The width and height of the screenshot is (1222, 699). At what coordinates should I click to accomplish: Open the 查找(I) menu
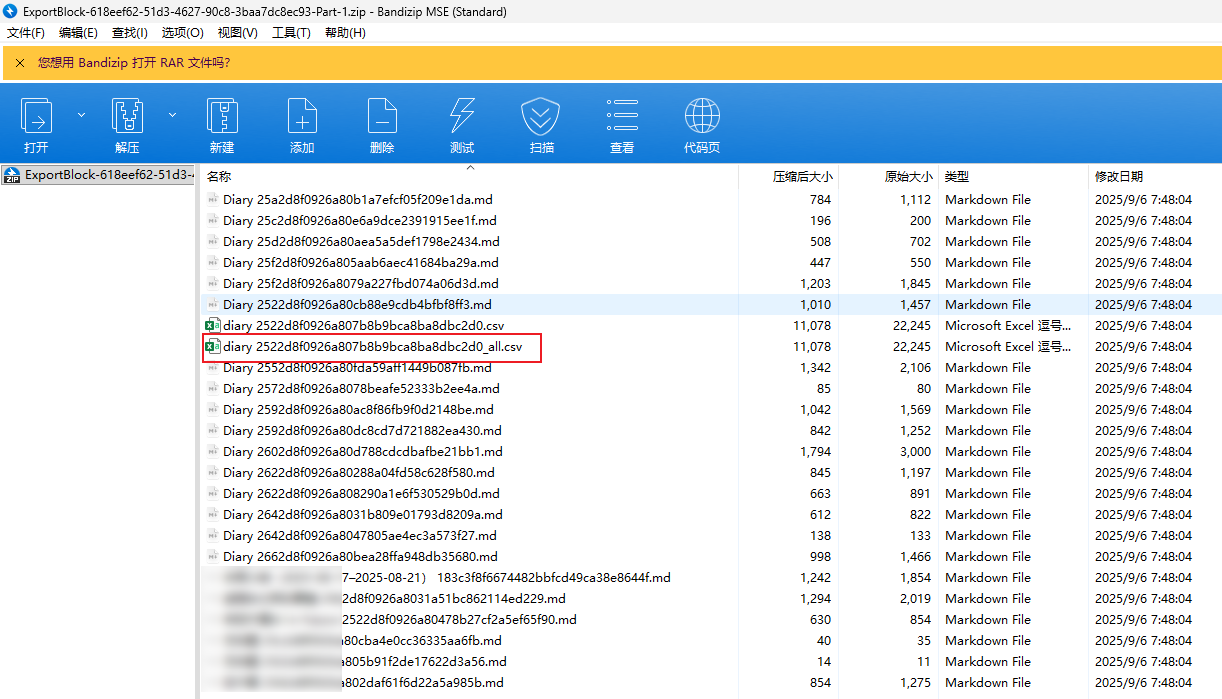point(130,33)
